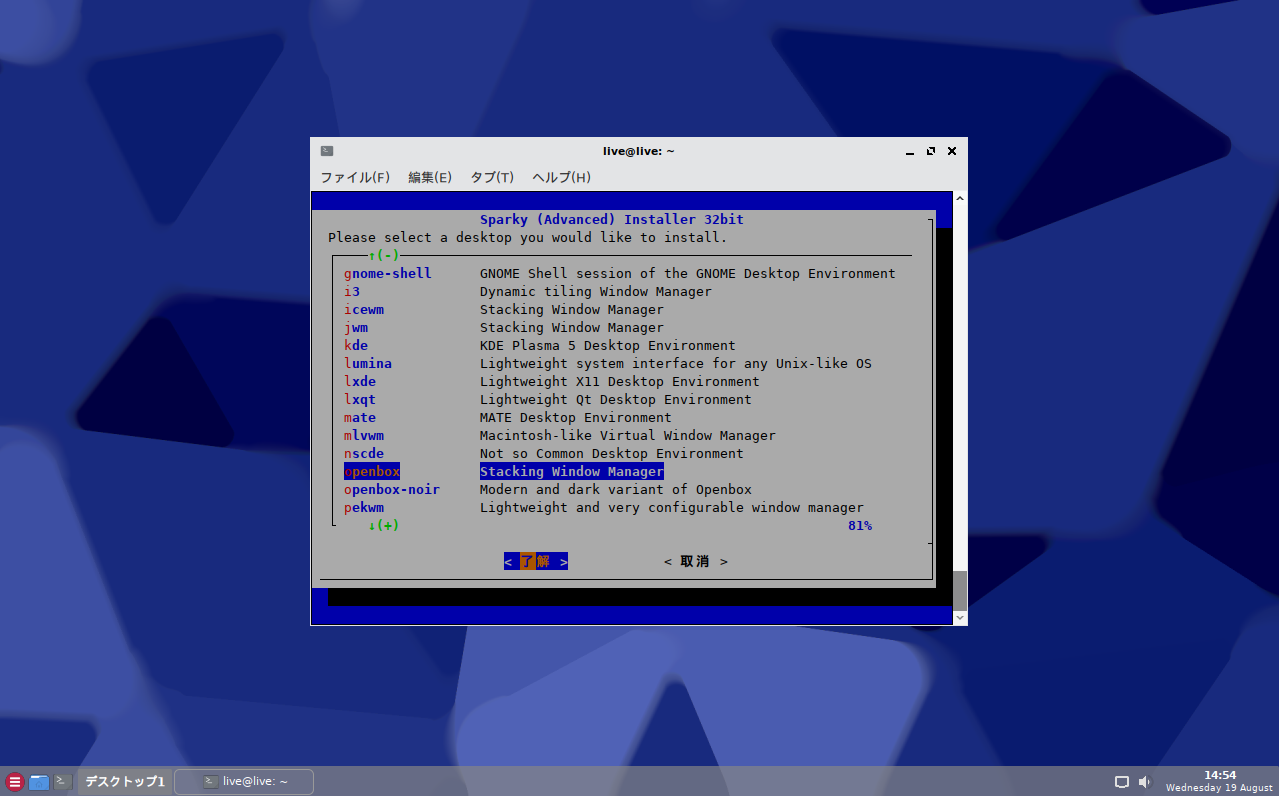Confirm with the 了解 button

pos(536,562)
